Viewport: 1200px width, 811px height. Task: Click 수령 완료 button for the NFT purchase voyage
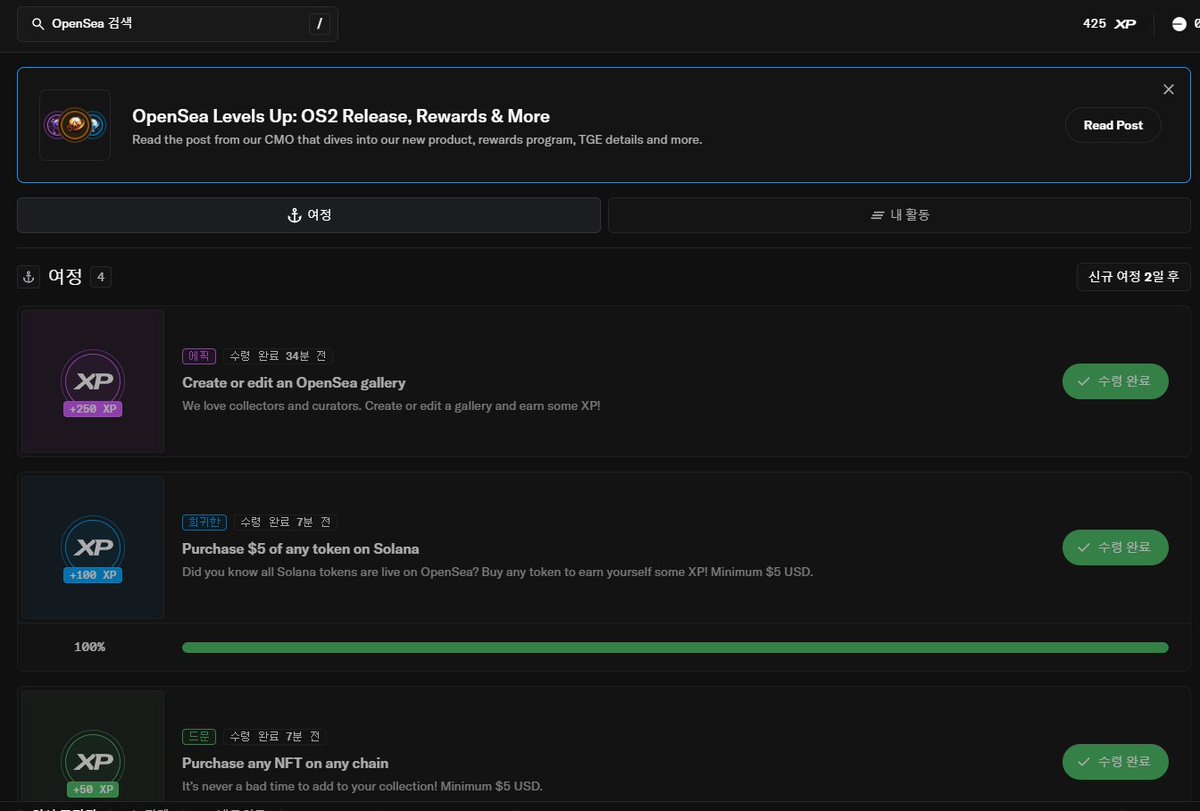(1115, 761)
